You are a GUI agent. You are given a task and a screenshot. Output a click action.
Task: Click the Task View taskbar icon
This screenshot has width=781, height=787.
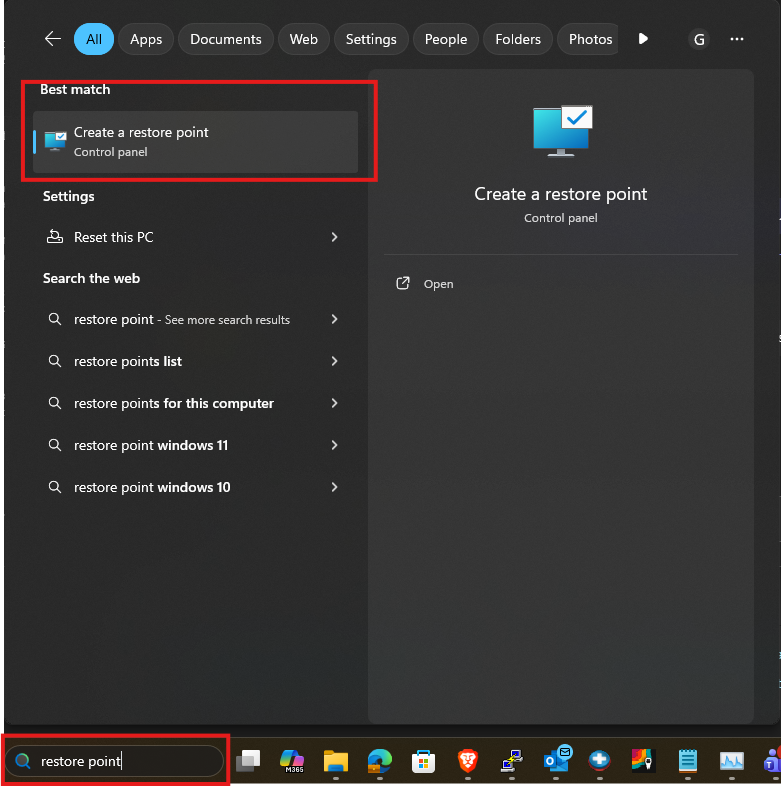pyautogui.click(x=248, y=760)
